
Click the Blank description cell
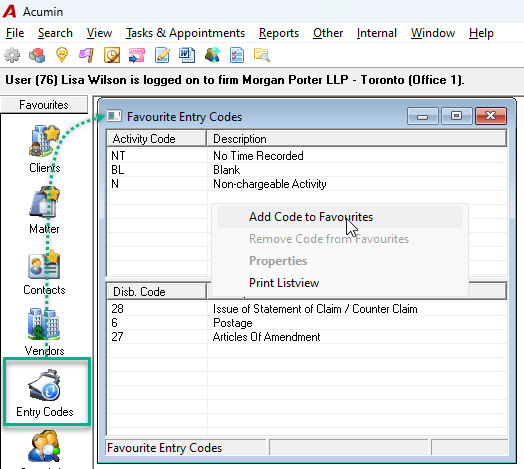tap(226, 170)
